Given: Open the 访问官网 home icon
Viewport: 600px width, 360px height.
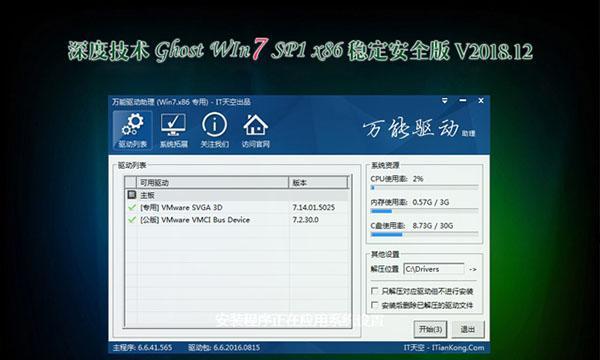Looking at the screenshot, I should (255, 130).
